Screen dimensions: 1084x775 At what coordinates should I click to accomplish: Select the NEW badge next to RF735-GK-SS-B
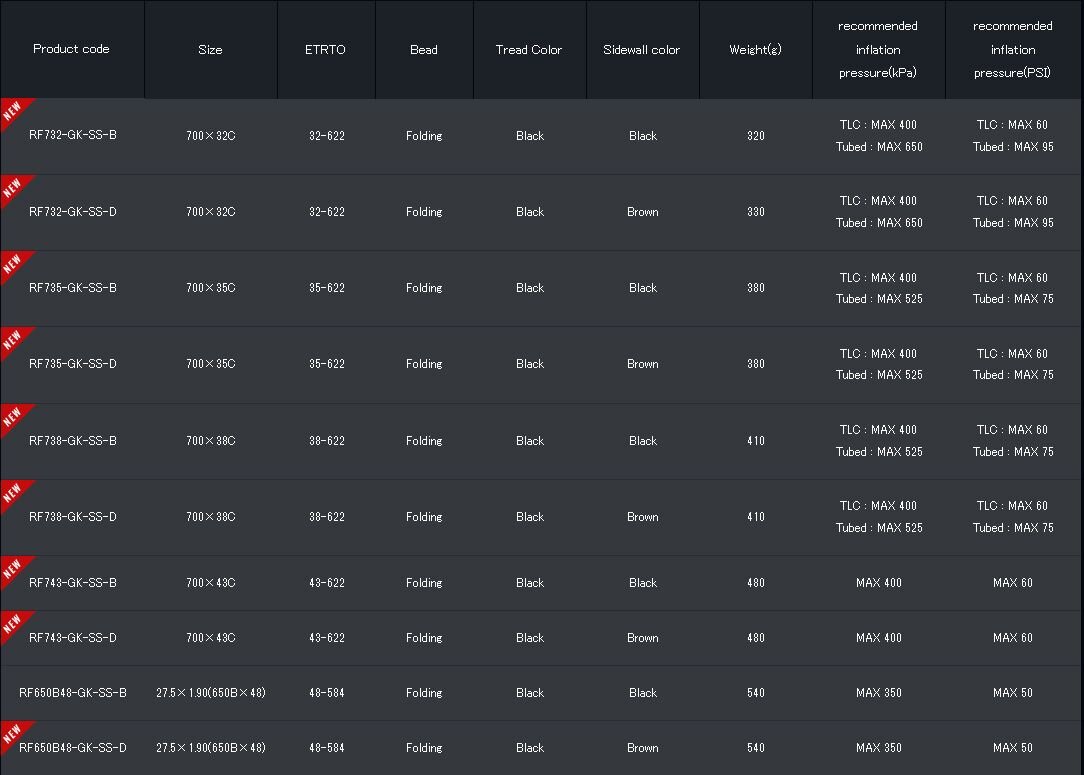pyautogui.click(x=13, y=264)
